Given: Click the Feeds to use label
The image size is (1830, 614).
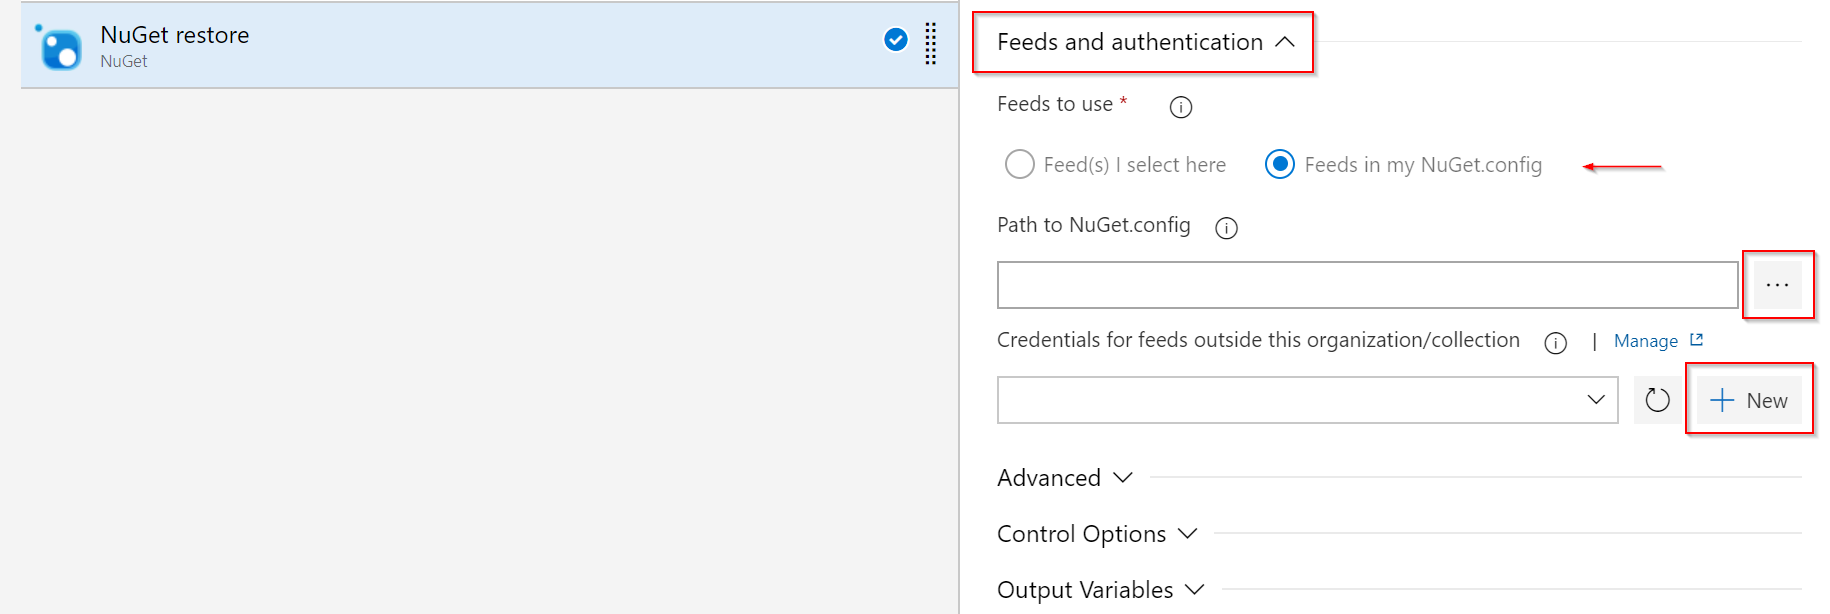Looking at the screenshot, I should [x=1055, y=104].
